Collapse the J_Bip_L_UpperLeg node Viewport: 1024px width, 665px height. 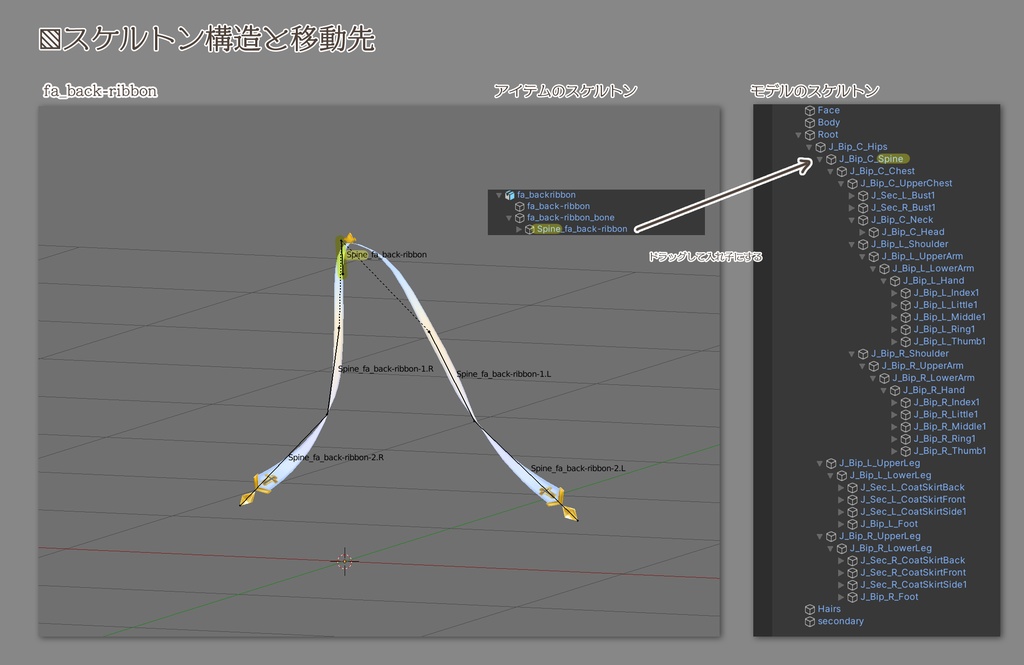click(820, 463)
